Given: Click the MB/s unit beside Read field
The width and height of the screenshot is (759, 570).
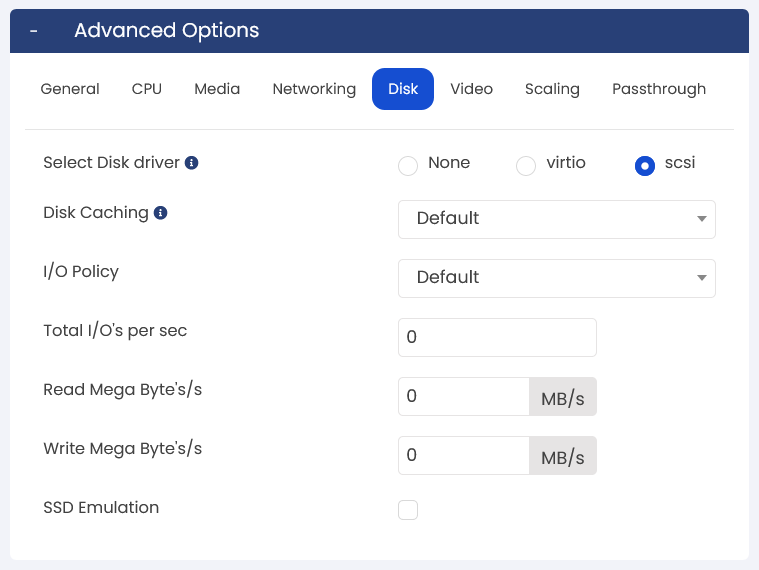Looking at the screenshot, I should (x=563, y=397).
